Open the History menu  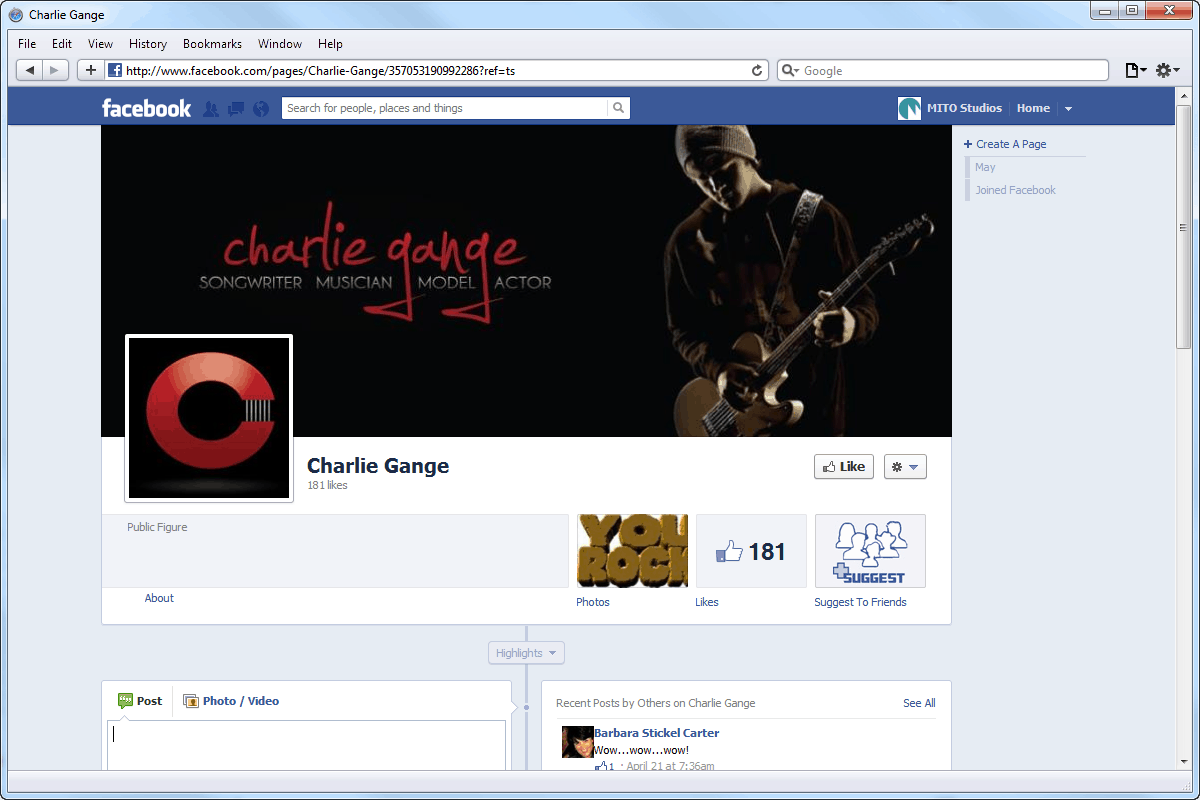148,44
